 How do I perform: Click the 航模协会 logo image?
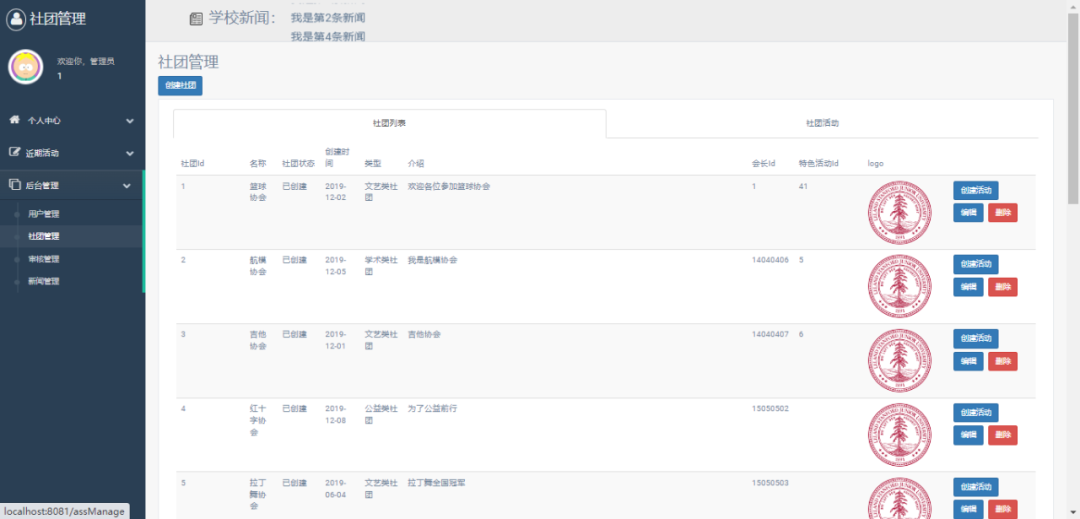coord(900,287)
